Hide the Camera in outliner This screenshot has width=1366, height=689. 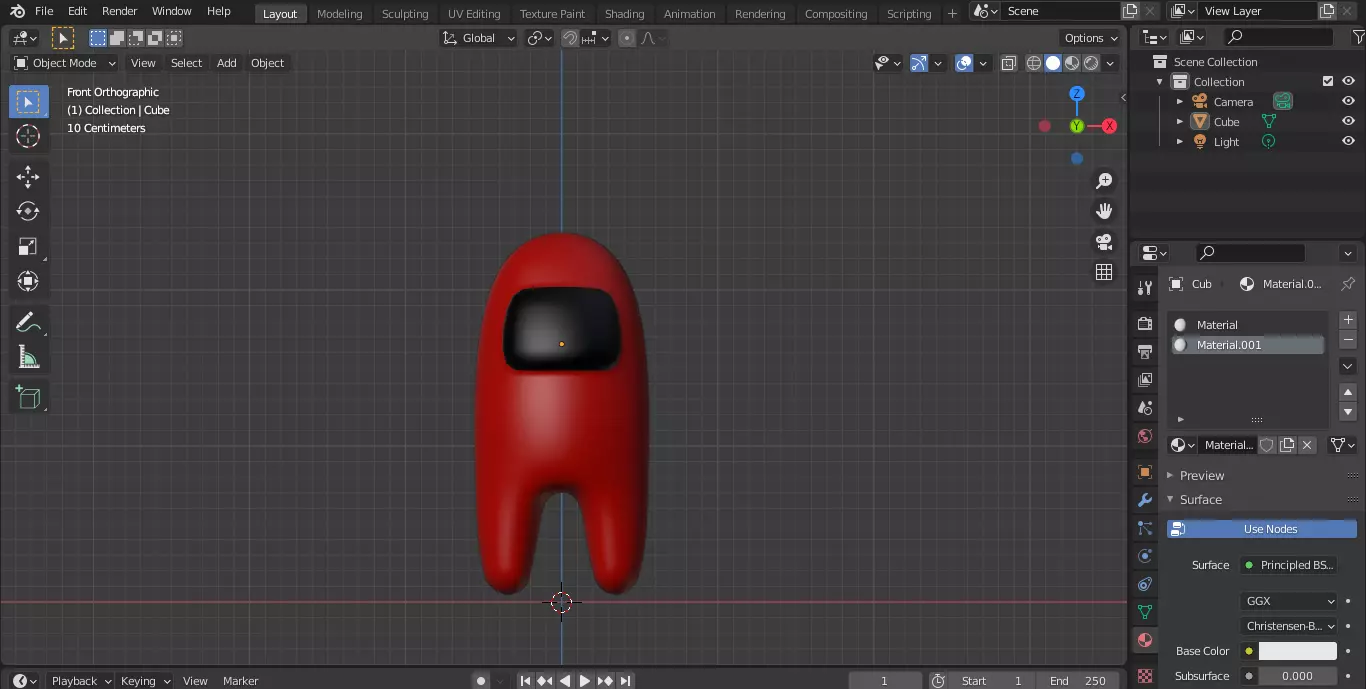coord(1348,101)
